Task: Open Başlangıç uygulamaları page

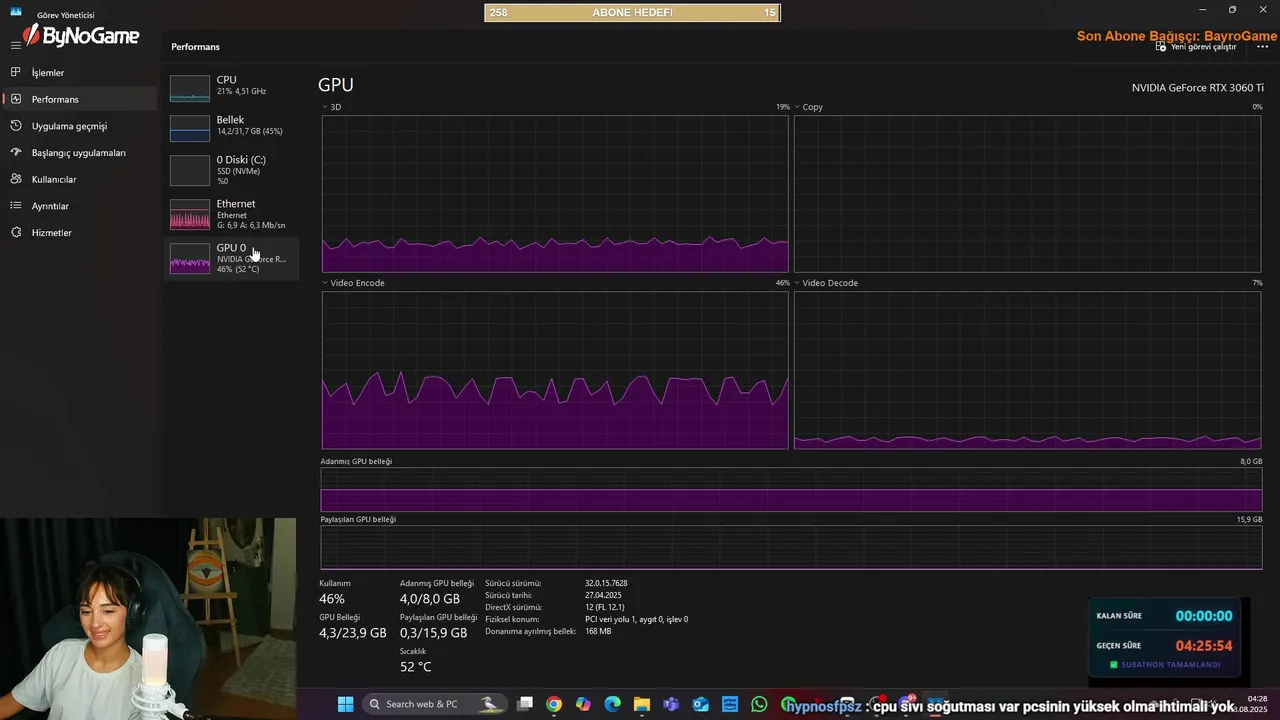Action: coord(78,153)
